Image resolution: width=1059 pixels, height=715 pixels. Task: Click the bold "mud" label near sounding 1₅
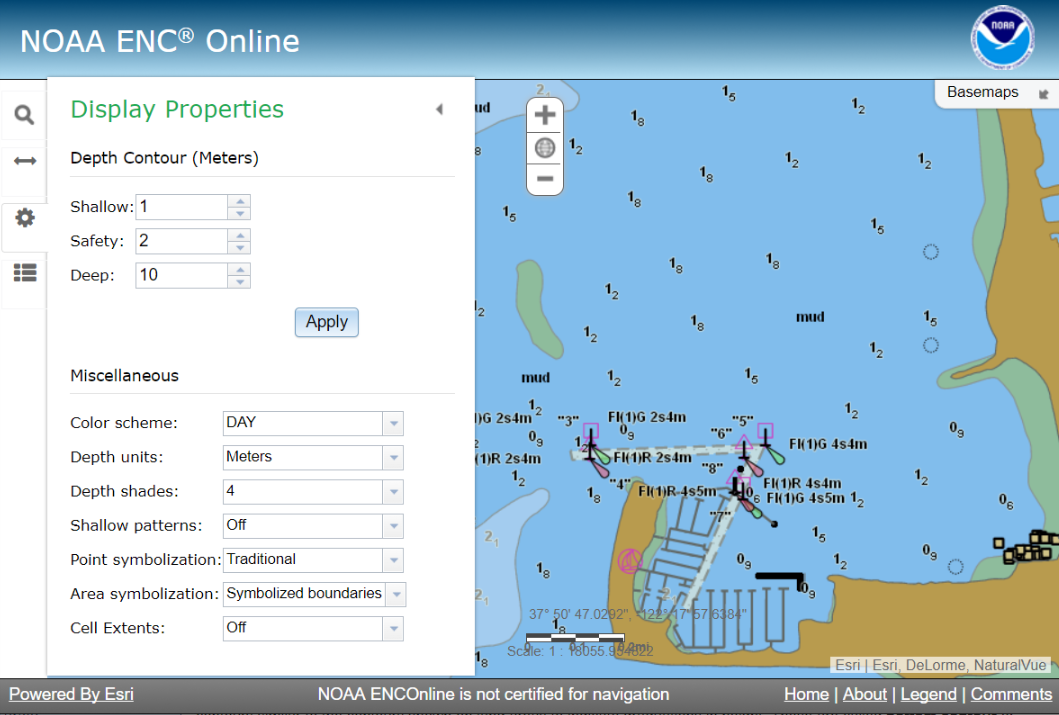[x=810, y=317]
